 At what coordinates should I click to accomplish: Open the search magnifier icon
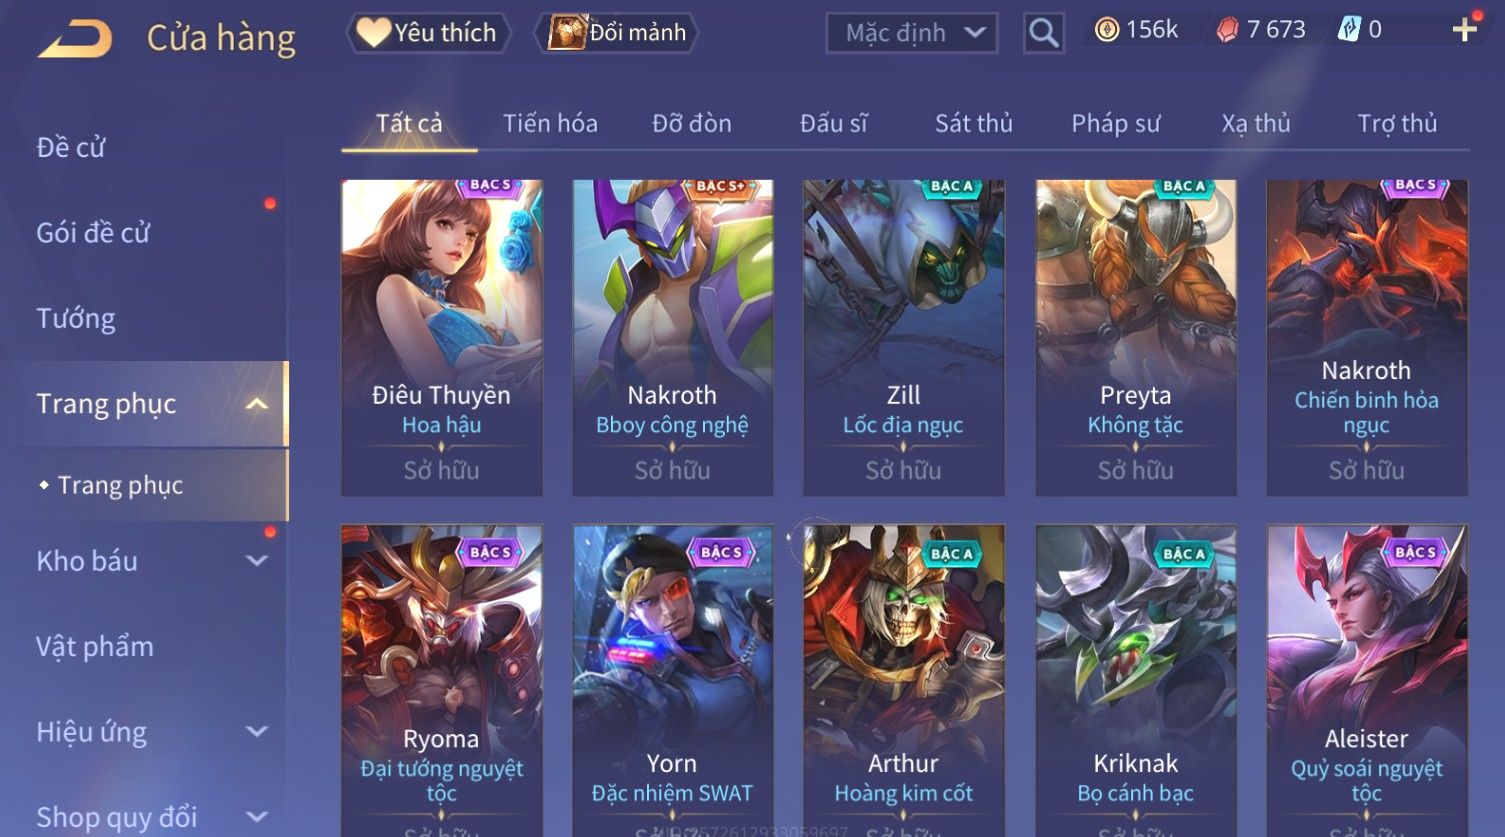click(x=1043, y=33)
